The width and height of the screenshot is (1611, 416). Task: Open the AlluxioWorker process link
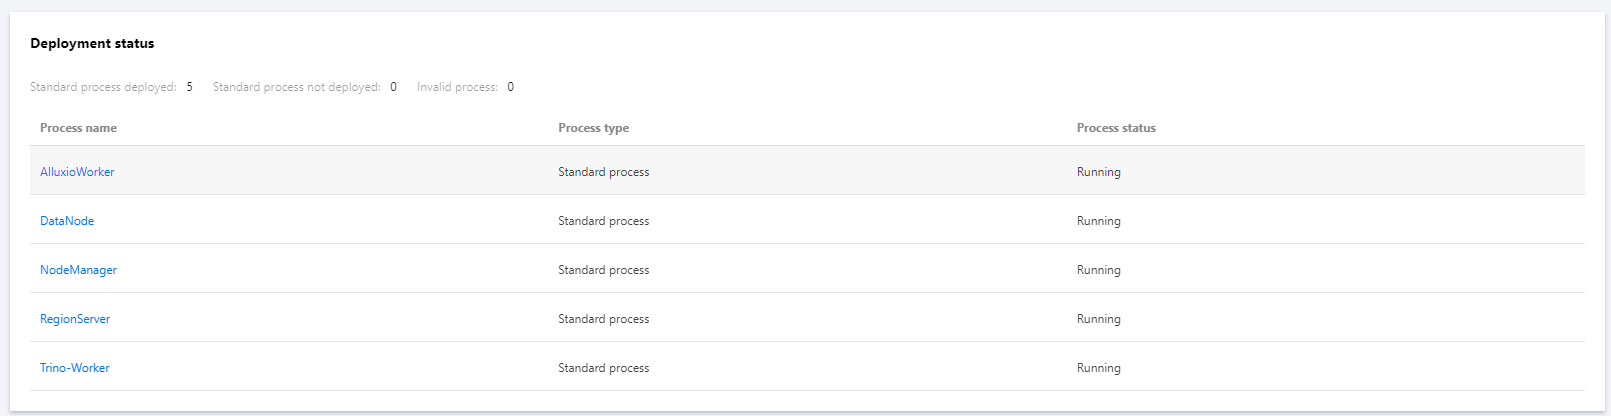(x=77, y=172)
